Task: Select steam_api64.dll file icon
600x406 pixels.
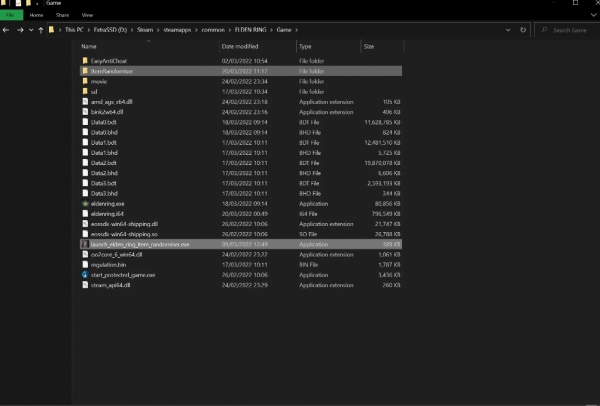Action: click(85, 285)
